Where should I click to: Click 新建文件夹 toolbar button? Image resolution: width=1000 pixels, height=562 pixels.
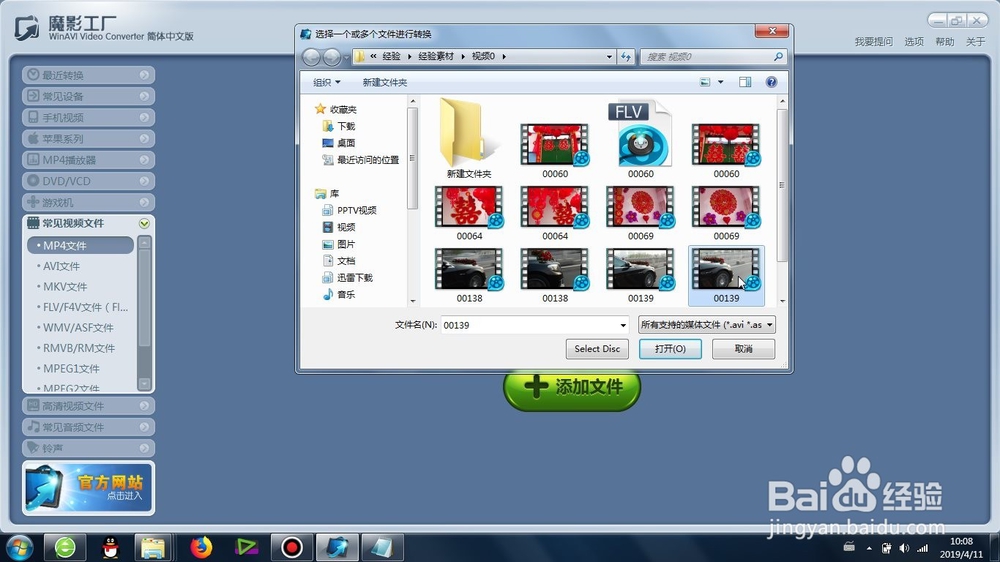point(385,82)
